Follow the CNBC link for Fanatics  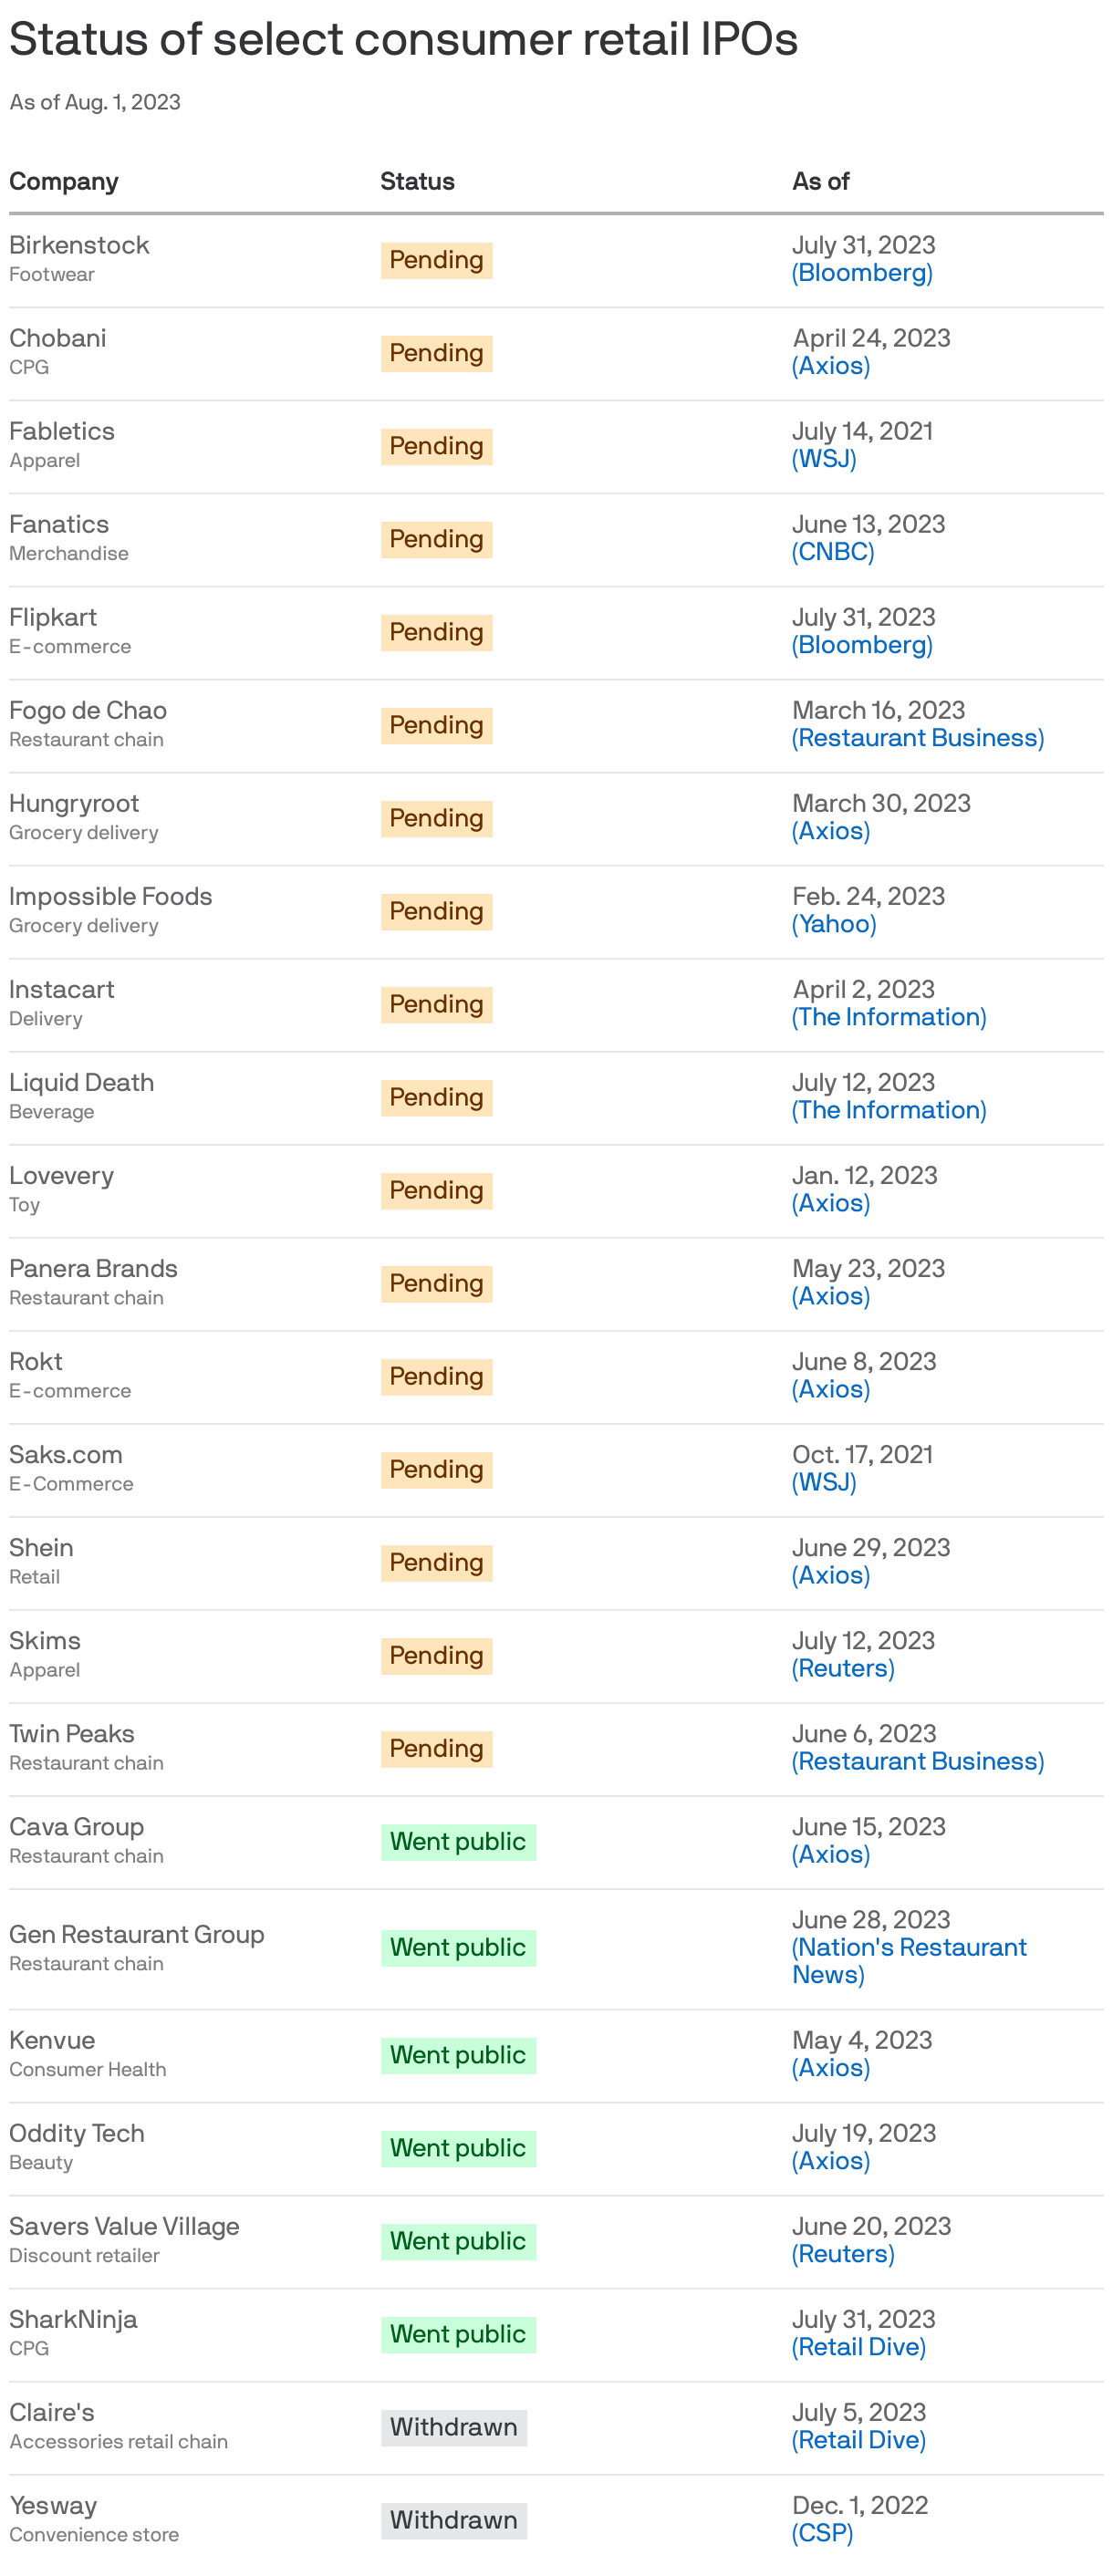coord(833,552)
